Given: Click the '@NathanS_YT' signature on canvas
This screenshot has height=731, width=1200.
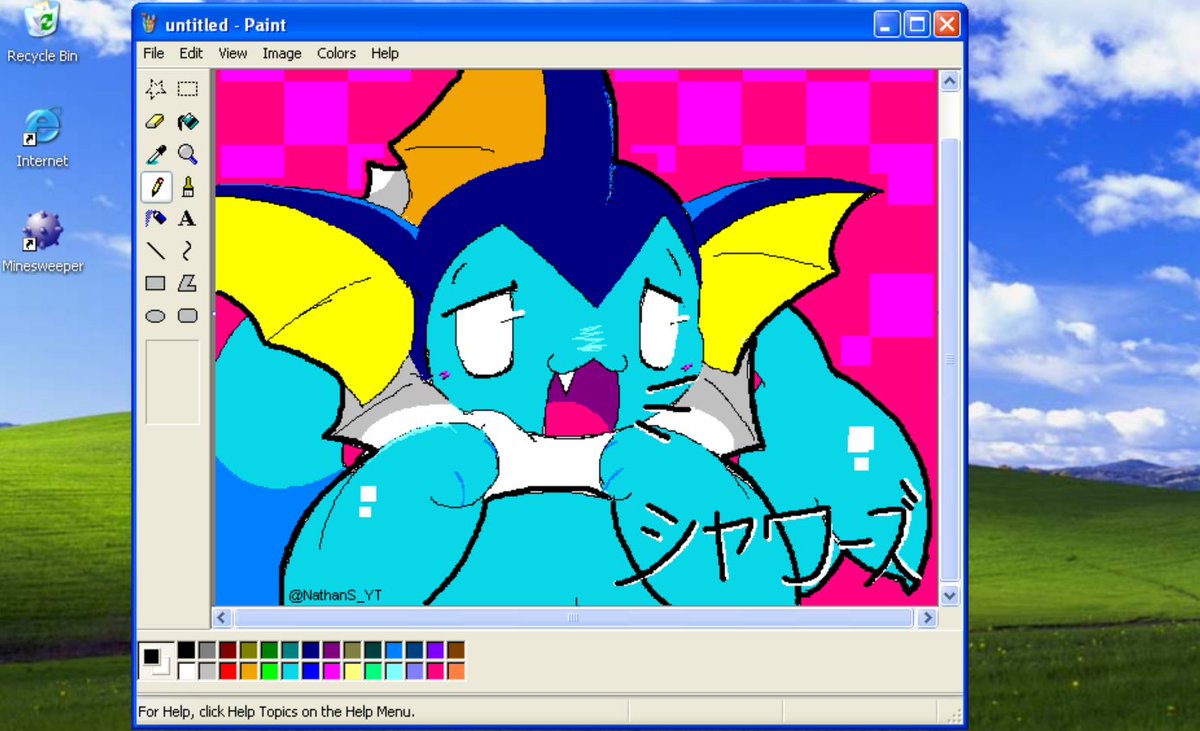Looking at the screenshot, I should (335, 595).
